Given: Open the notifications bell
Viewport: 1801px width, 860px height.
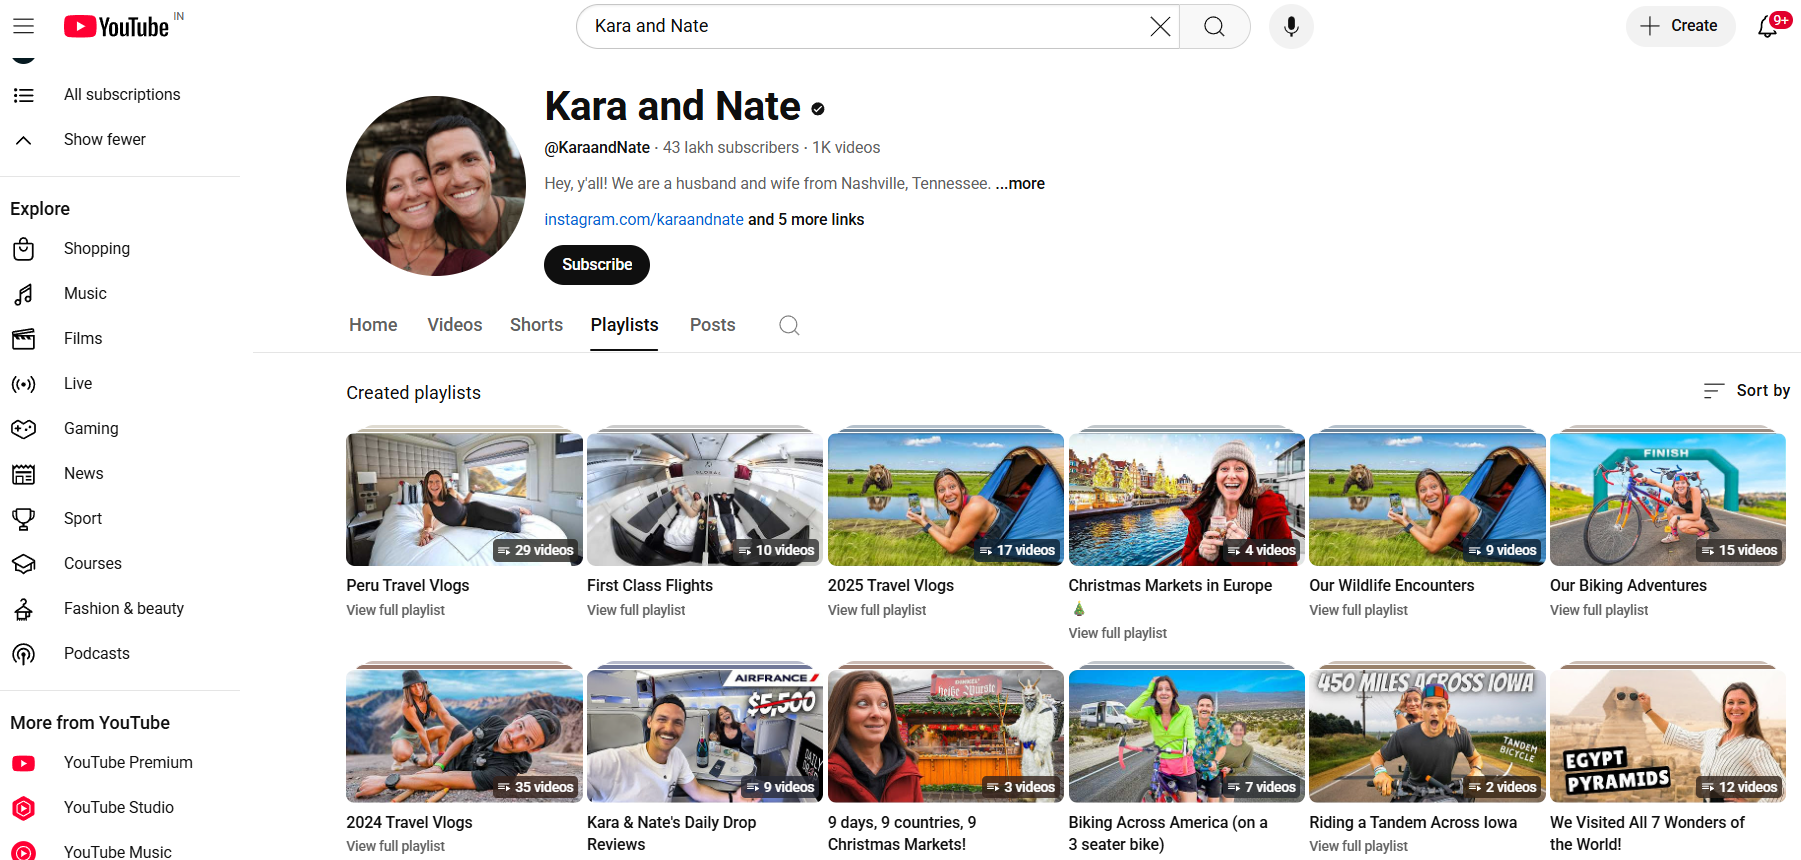Looking at the screenshot, I should (x=1768, y=26).
